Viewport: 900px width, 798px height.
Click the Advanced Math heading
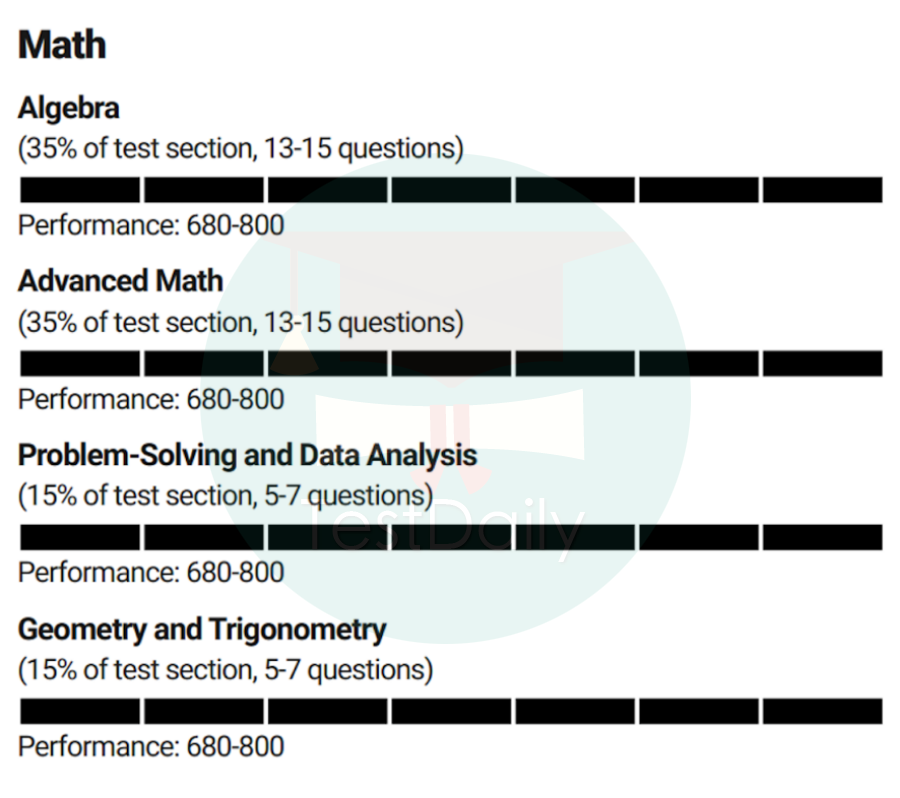click(120, 281)
